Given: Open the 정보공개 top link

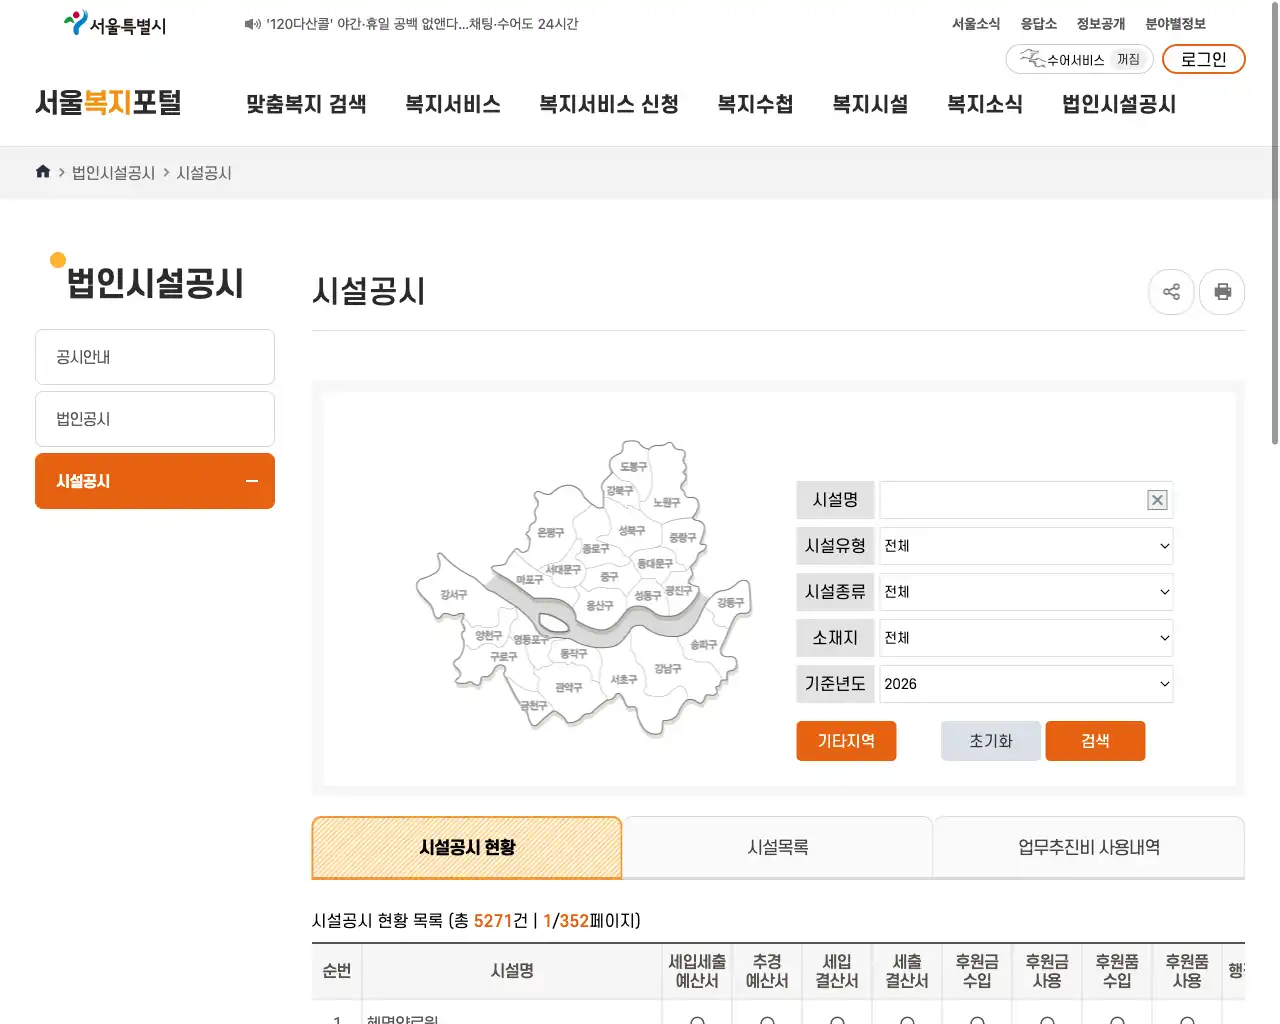Looking at the screenshot, I should coord(1101,24).
